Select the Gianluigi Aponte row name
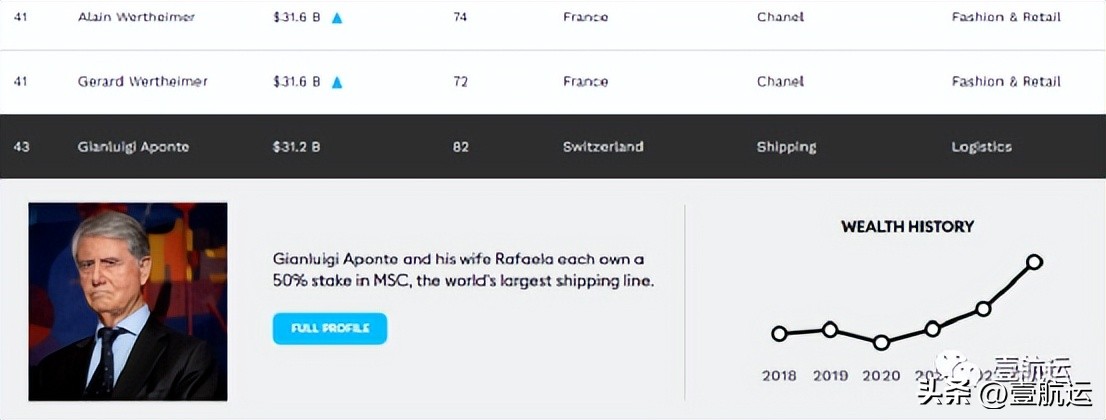The width and height of the screenshot is (1106, 420). tap(133, 147)
